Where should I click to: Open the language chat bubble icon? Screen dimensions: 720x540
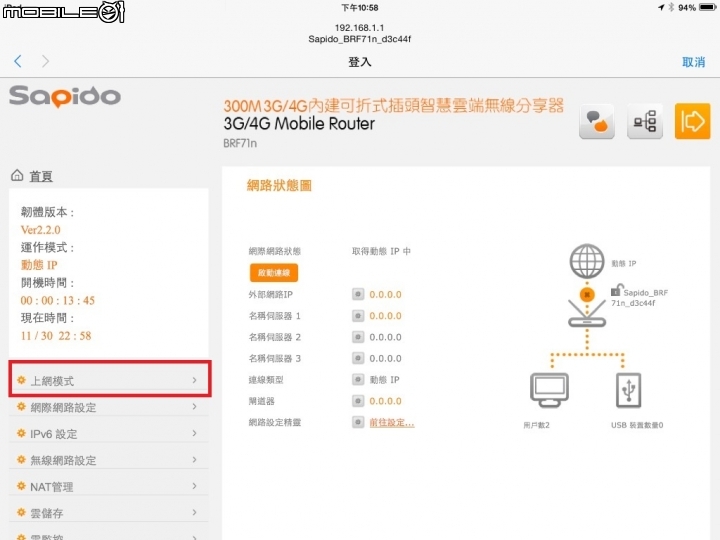pos(596,122)
